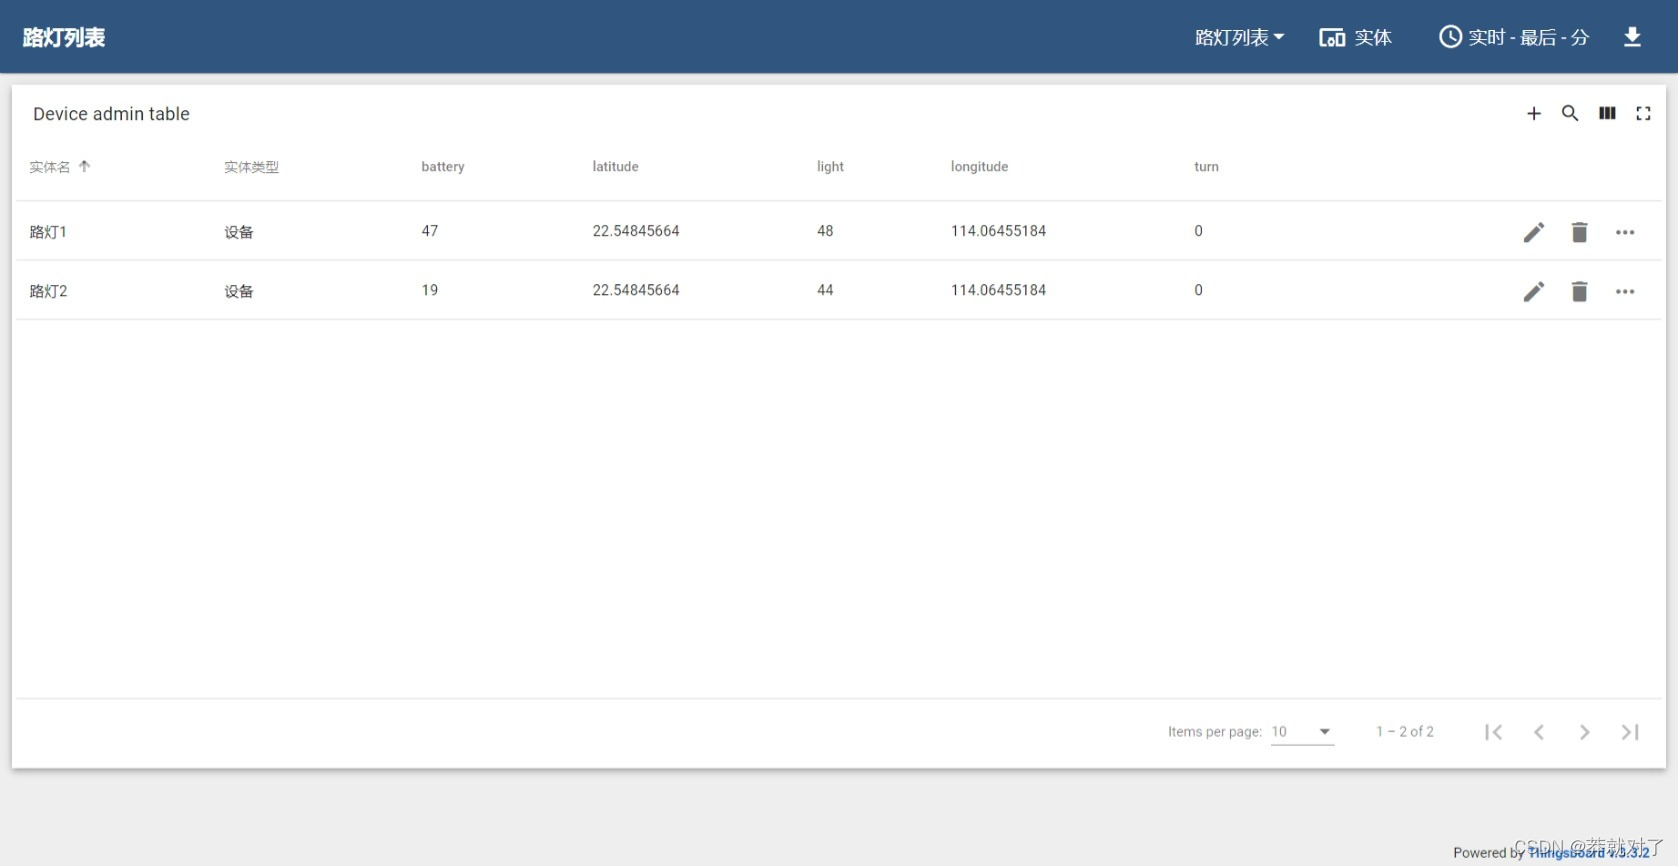
Task: Jump to the last page
Action: click(x=1630, y=732)
